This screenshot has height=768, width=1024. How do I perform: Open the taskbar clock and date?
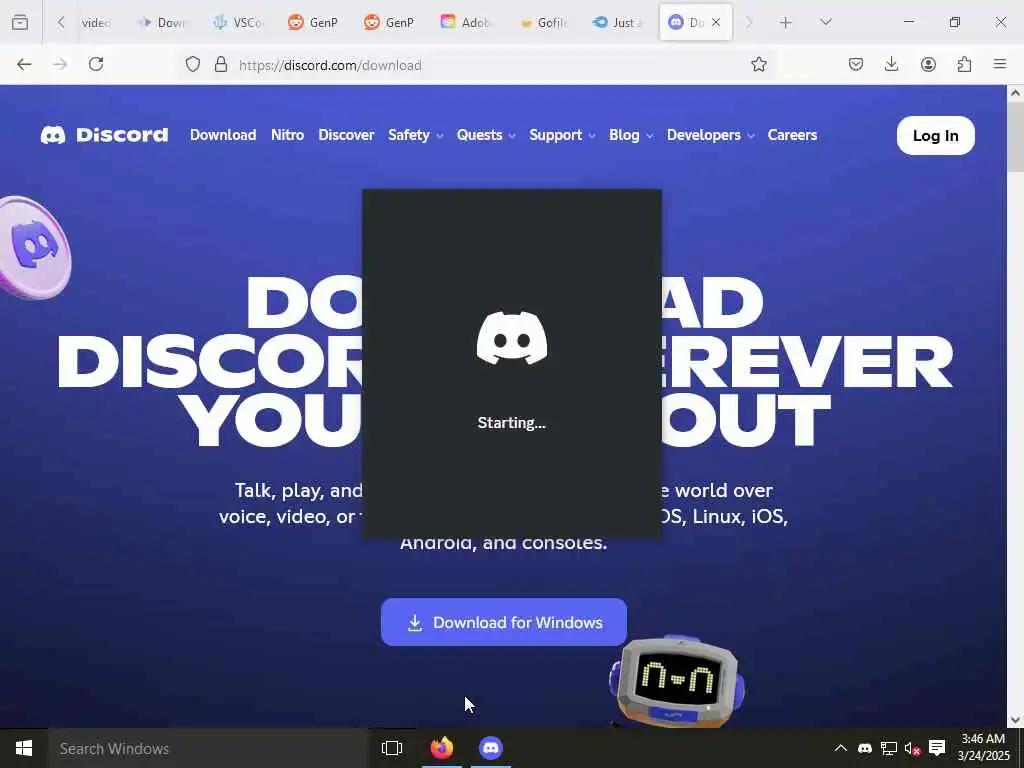[x=984, y=748]
